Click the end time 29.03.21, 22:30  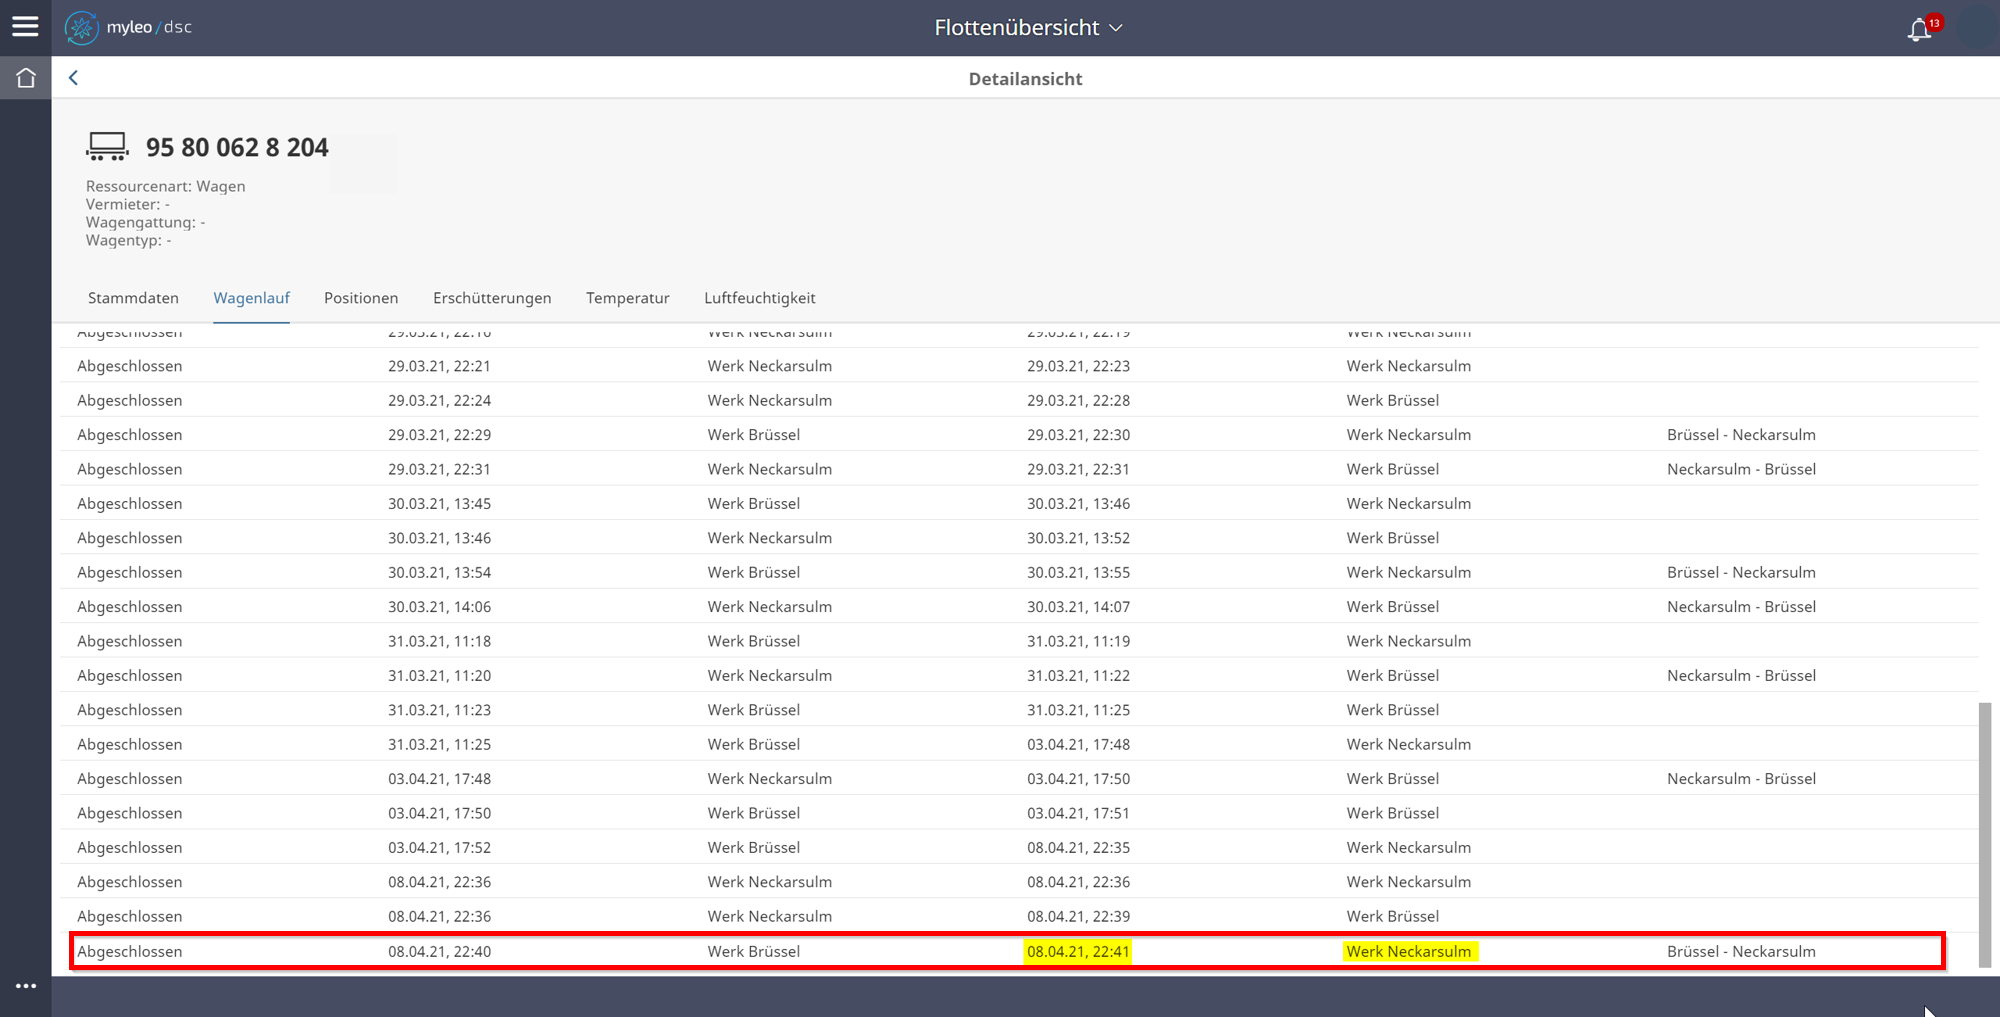[x=1078, y=435]
